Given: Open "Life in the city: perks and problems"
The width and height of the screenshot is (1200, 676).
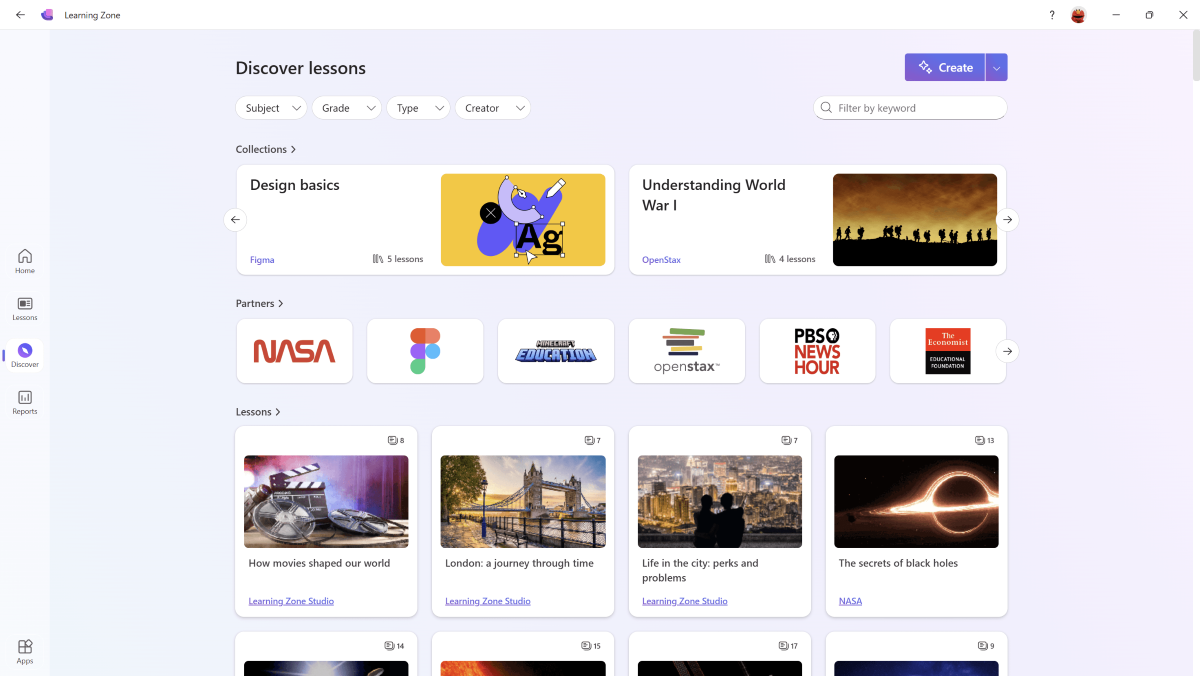Looking at the screenshot, I should 700,570.
